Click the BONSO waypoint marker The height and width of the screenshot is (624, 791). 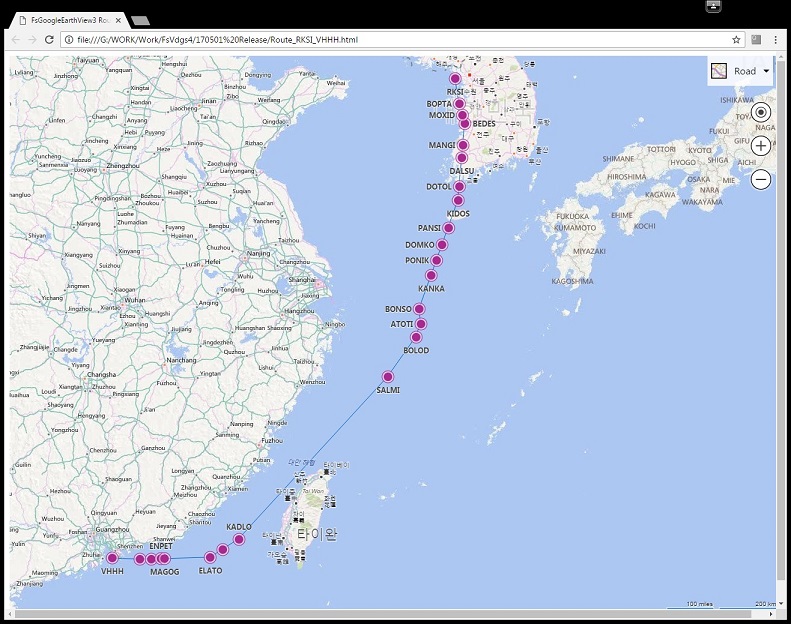coord(419,309)
